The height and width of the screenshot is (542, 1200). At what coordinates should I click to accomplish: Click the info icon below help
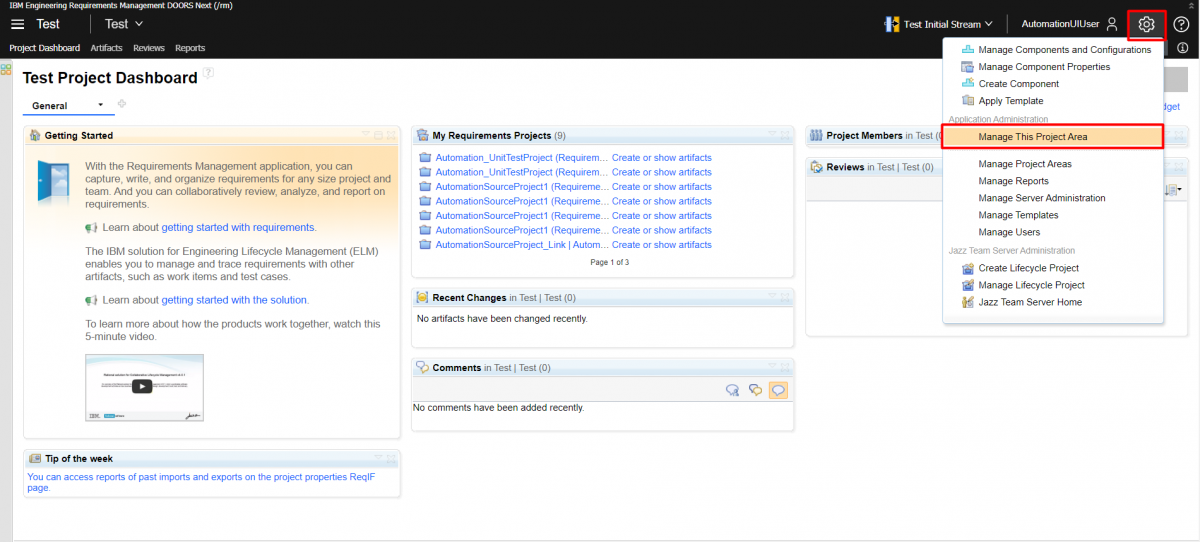1182,48
